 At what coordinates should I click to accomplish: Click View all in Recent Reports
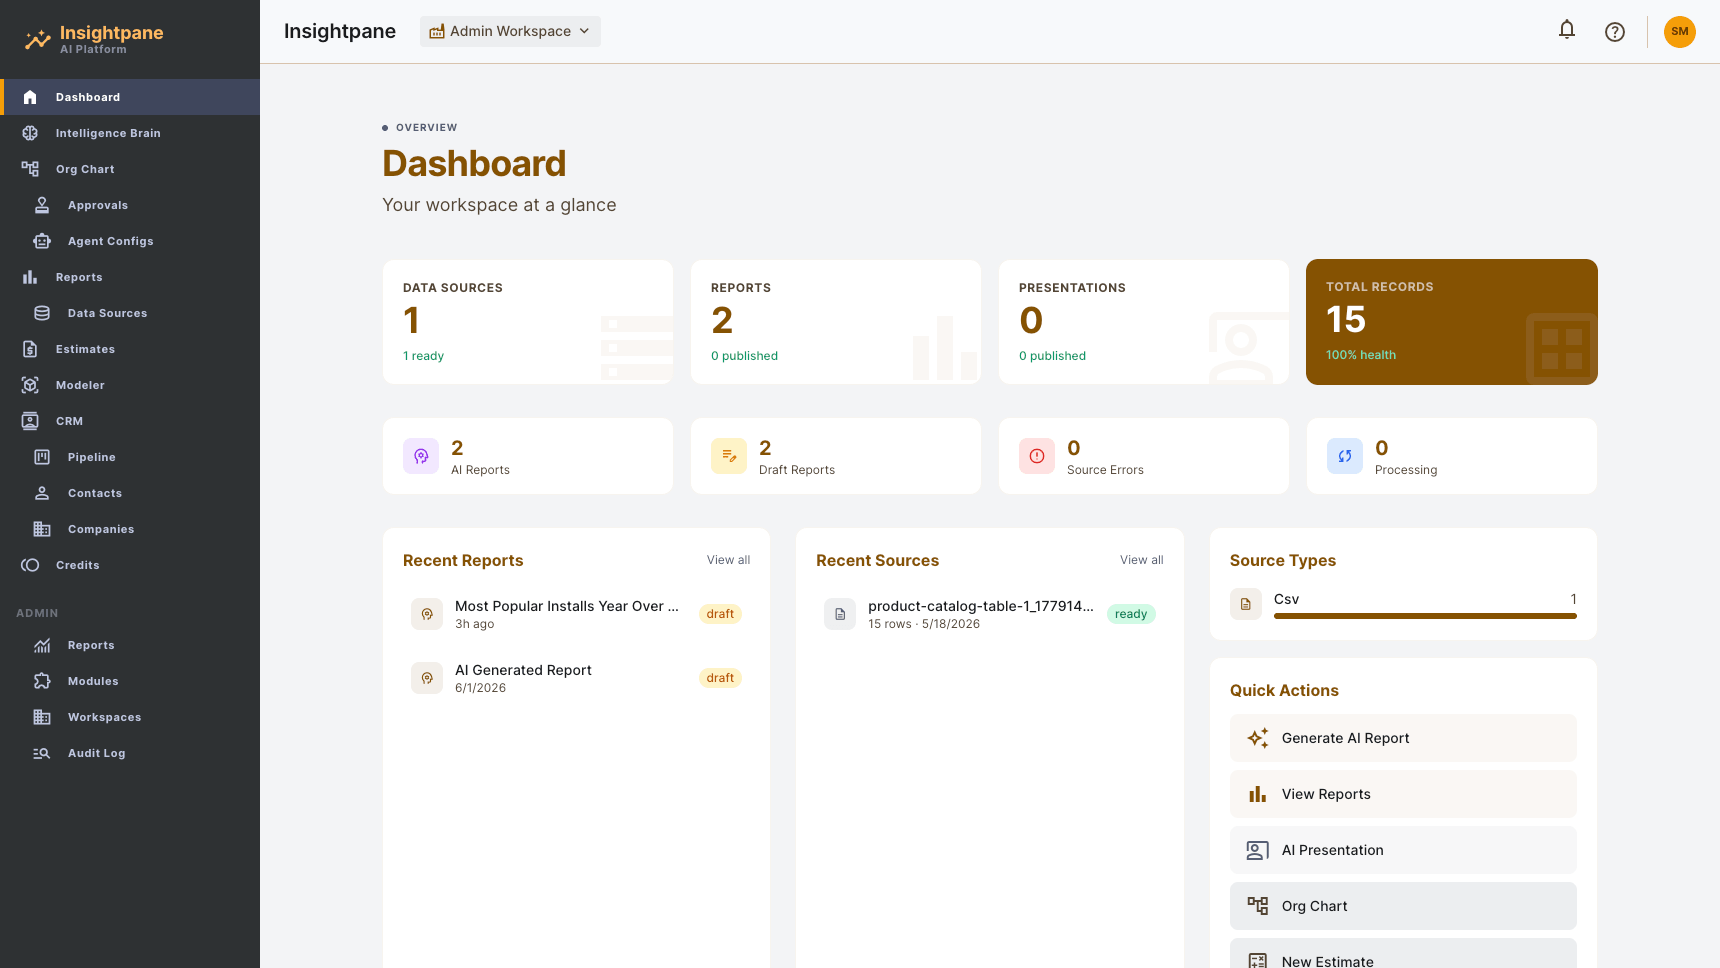tap(728, 560)
